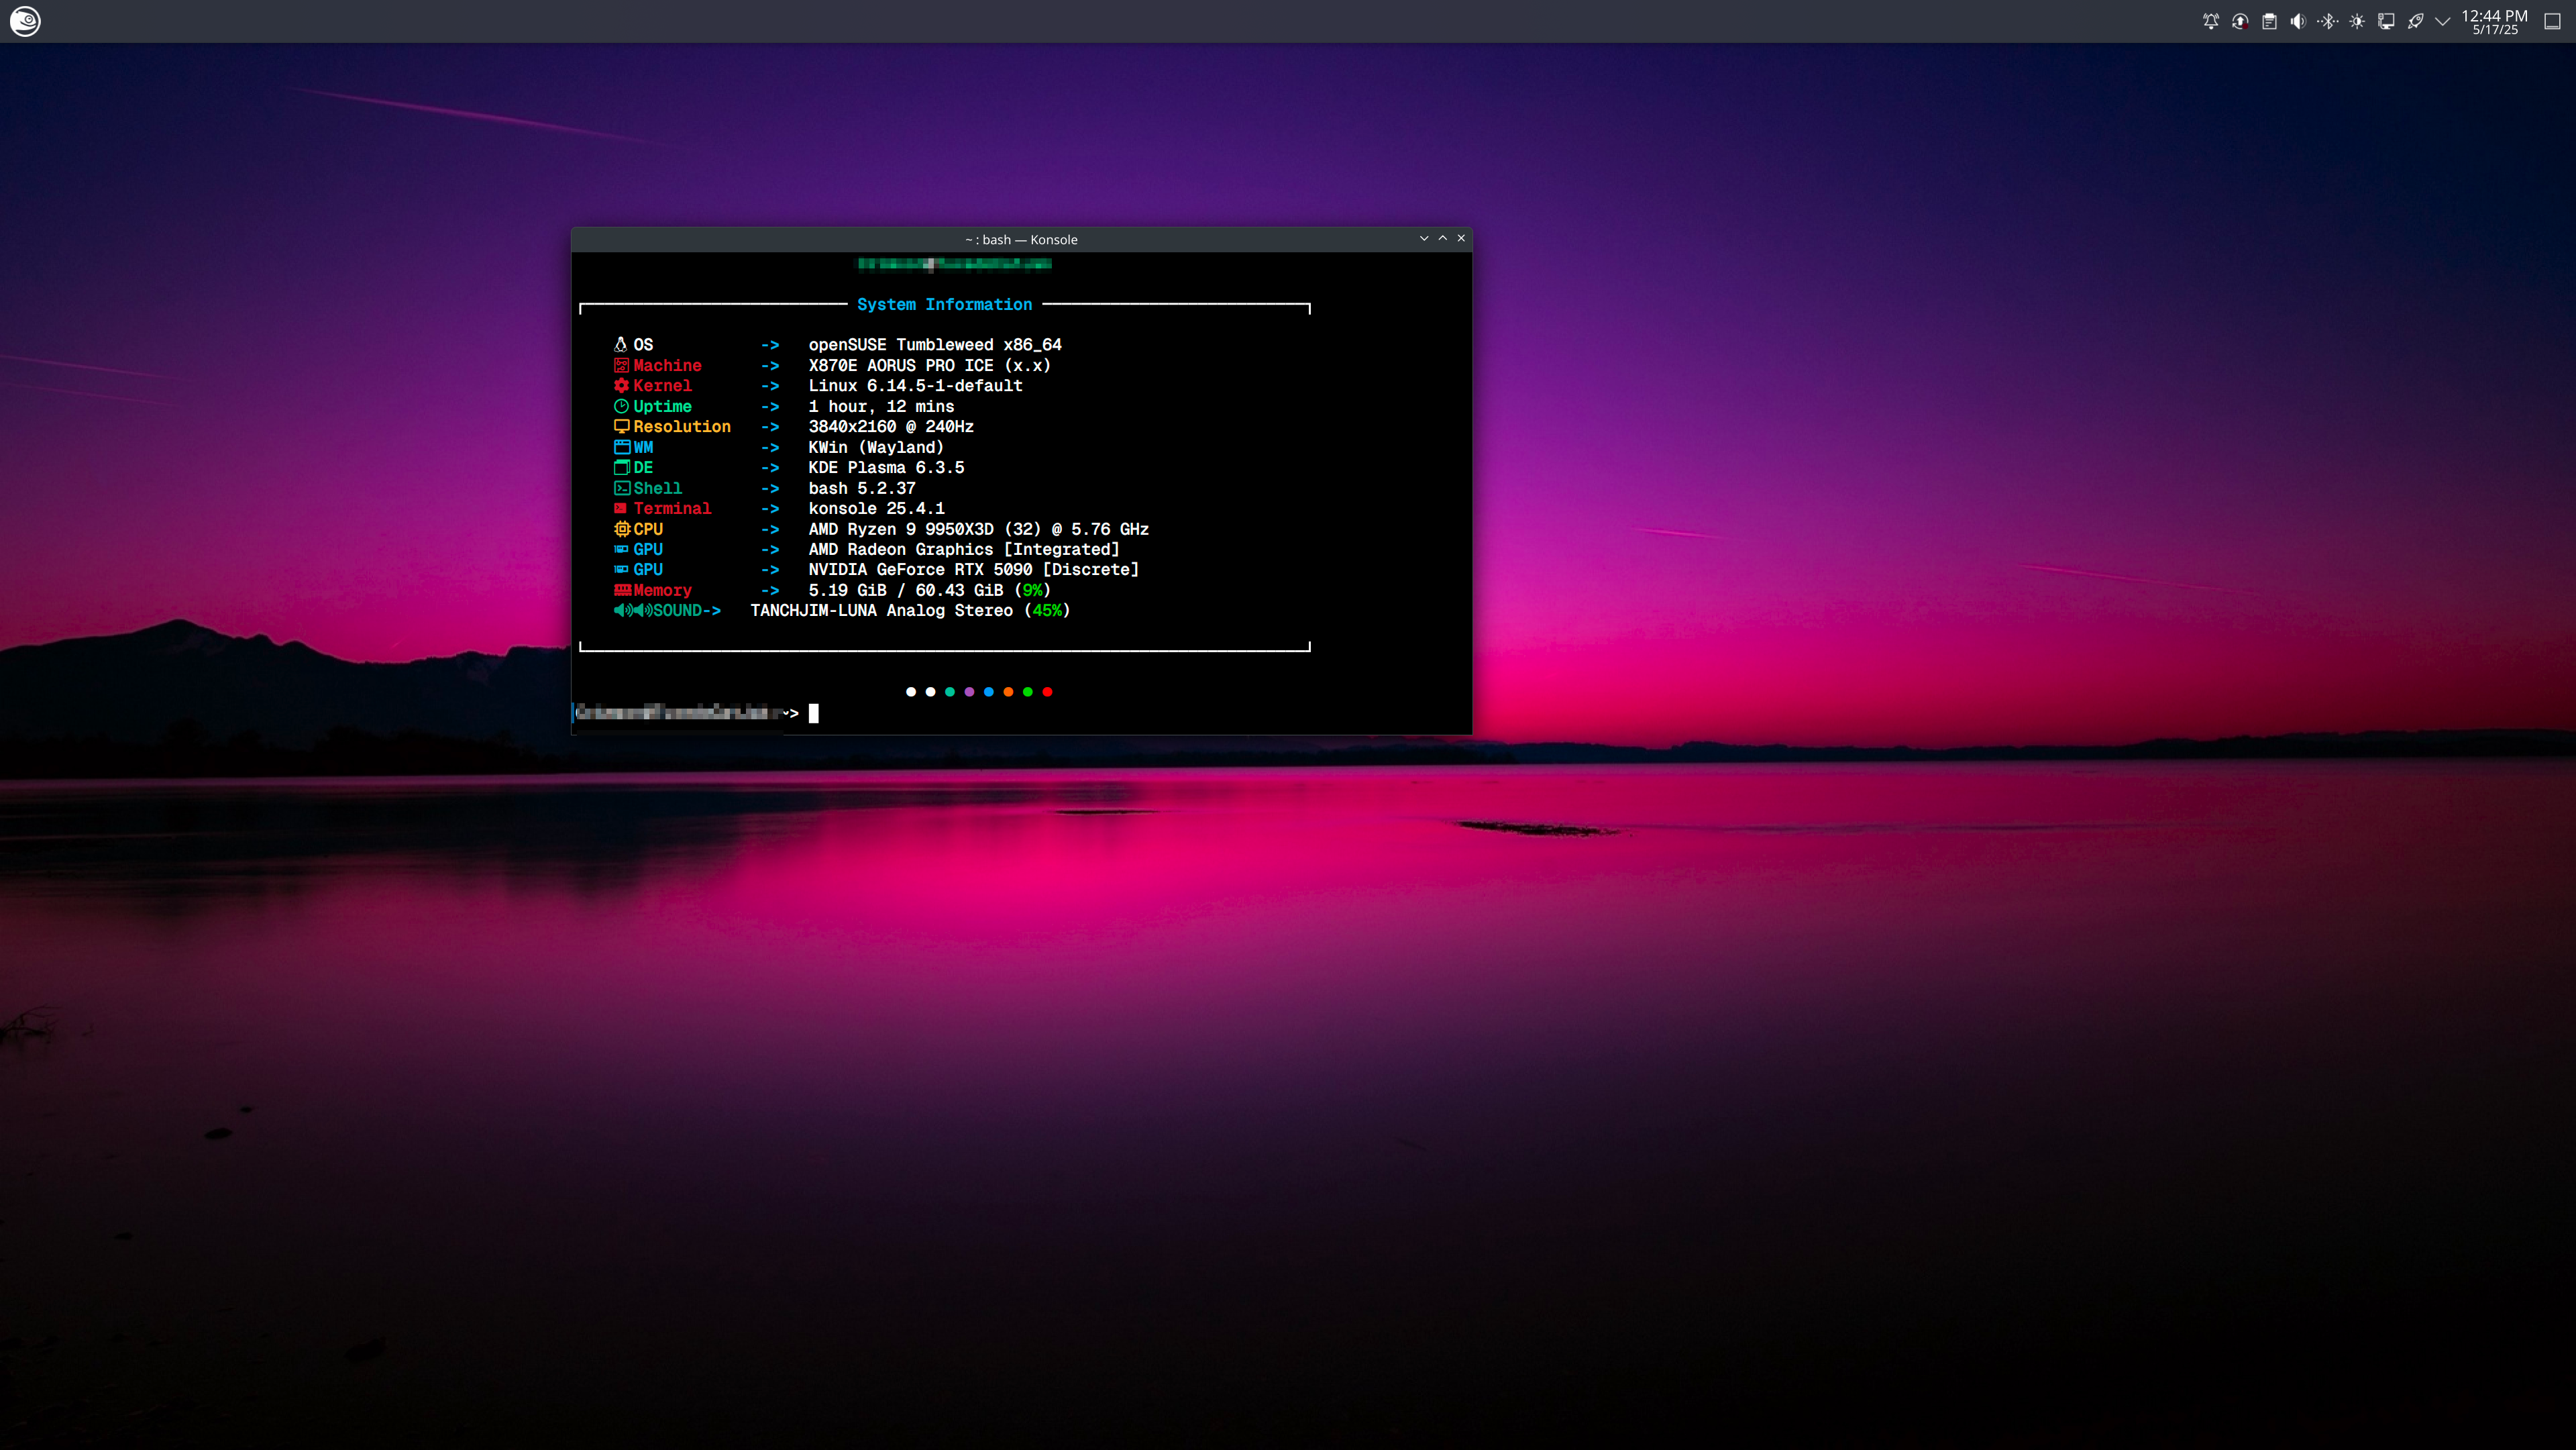The width and height of the screenshot is (2576, 1450).
Task: Click the icon beside DE label
Action: click(x=621, y=467)
